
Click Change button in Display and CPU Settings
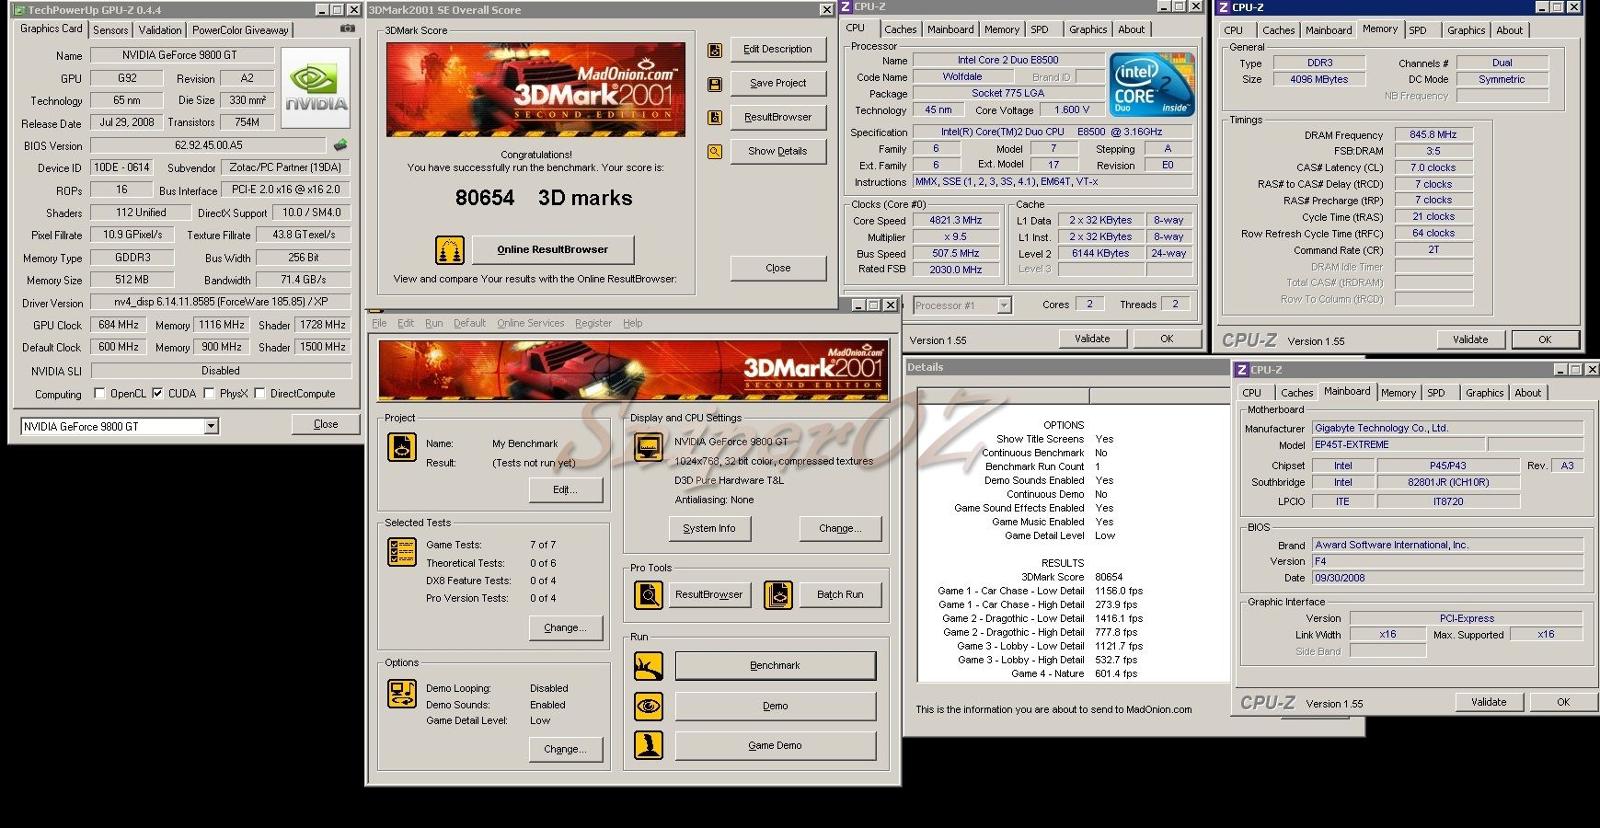coord(839,528)
